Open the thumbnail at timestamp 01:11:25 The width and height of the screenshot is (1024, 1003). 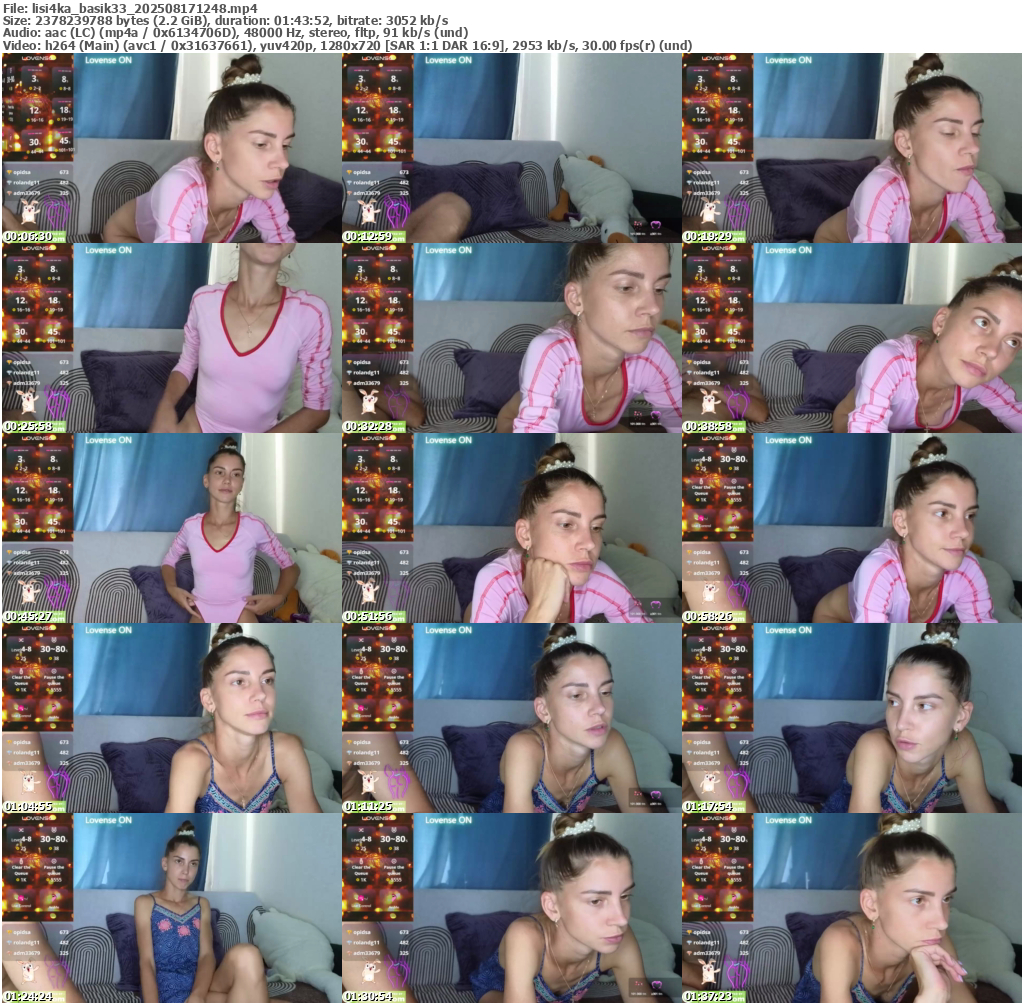pyautogui.click(x=512, y=718)
